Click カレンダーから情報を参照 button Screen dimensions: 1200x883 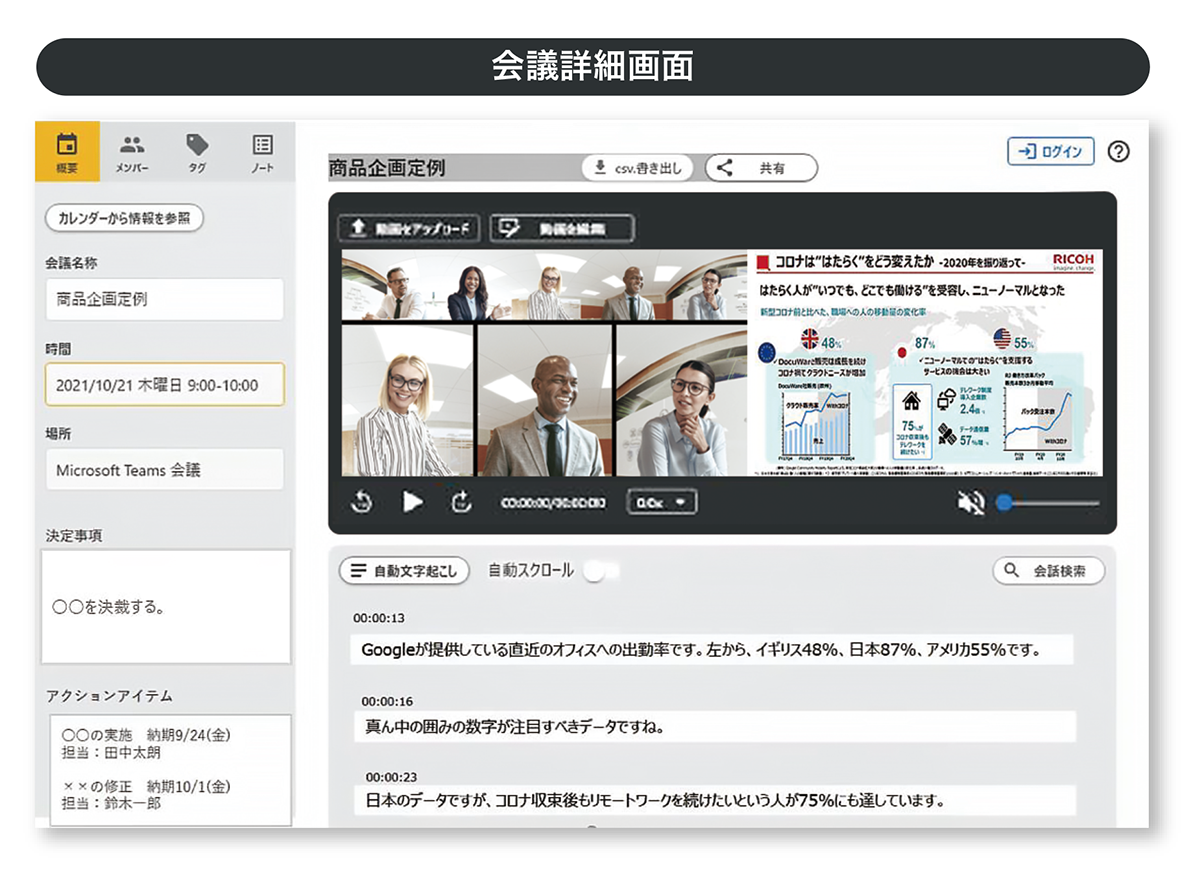coord(123,217)
